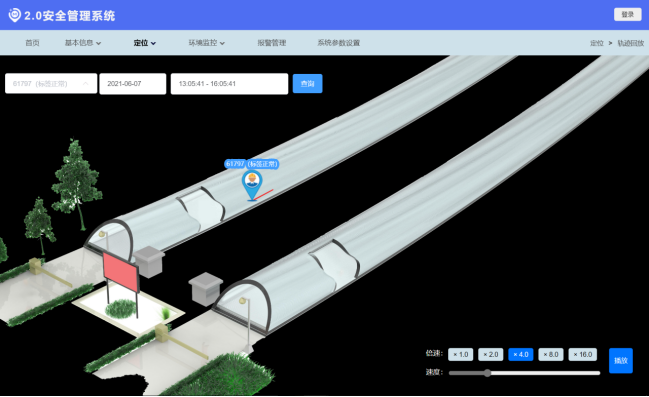
Task: Click the gray booth near left tunnel
Action: (x=149, y=262)
